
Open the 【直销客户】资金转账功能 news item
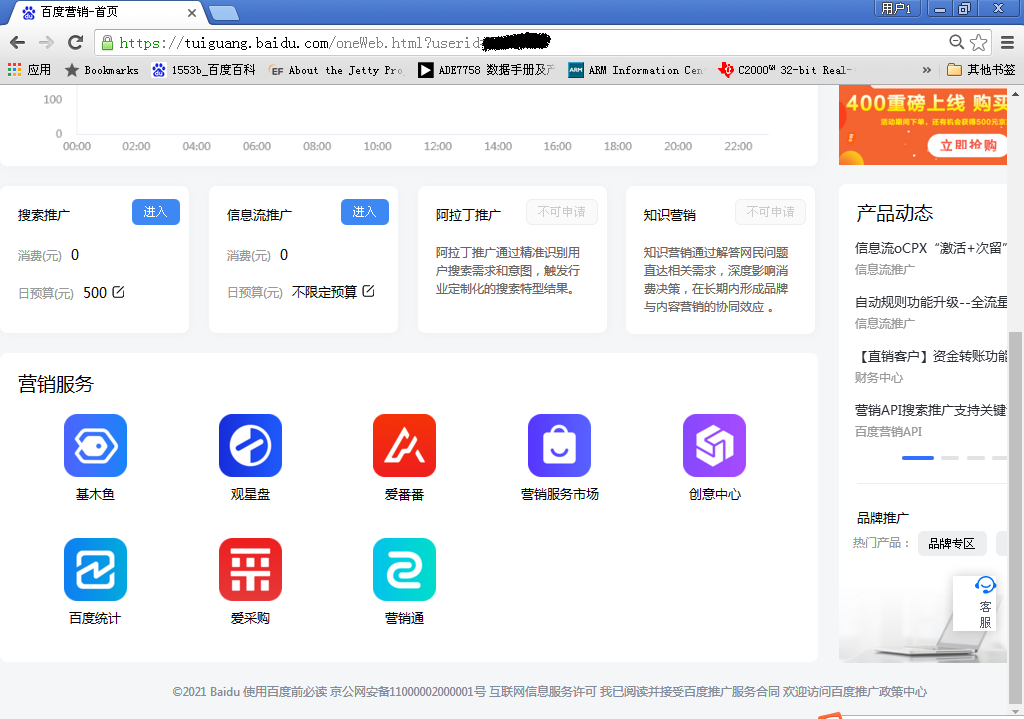(x=931, y=357)
